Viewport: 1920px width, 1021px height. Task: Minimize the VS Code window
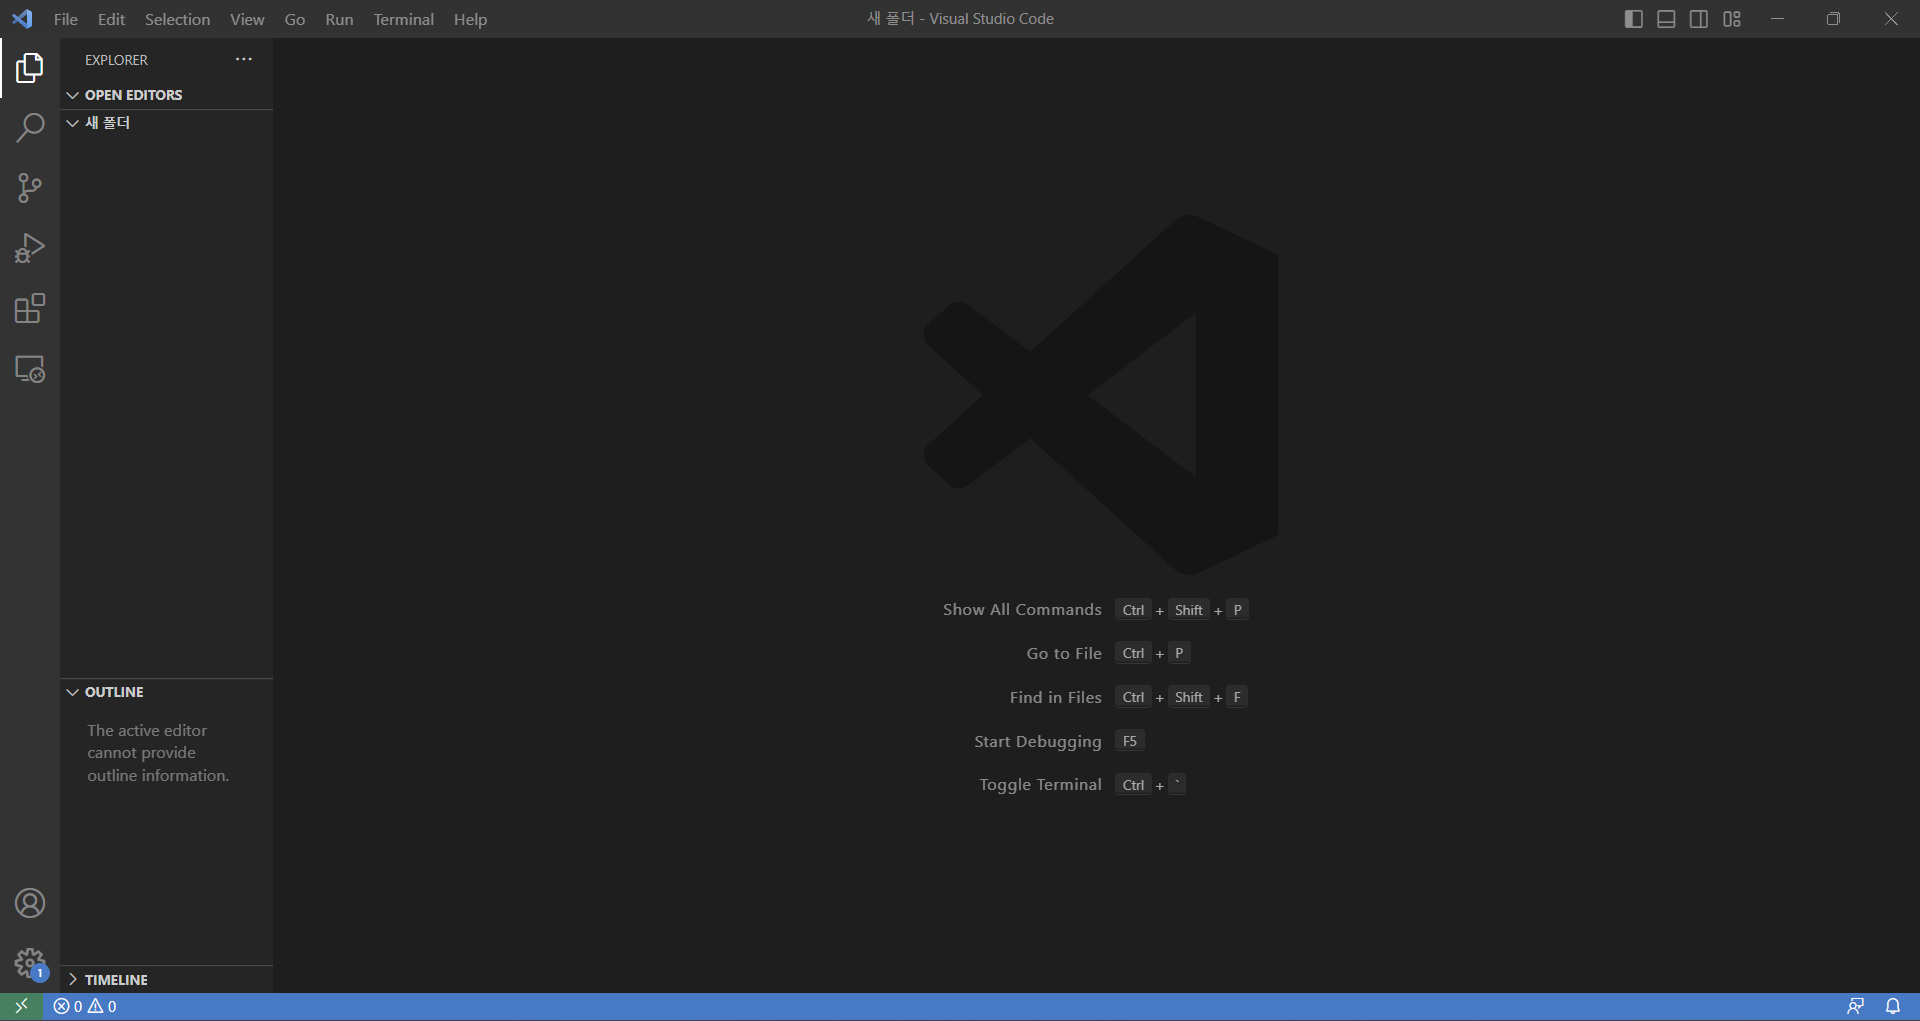click(x=1777, y=19)
